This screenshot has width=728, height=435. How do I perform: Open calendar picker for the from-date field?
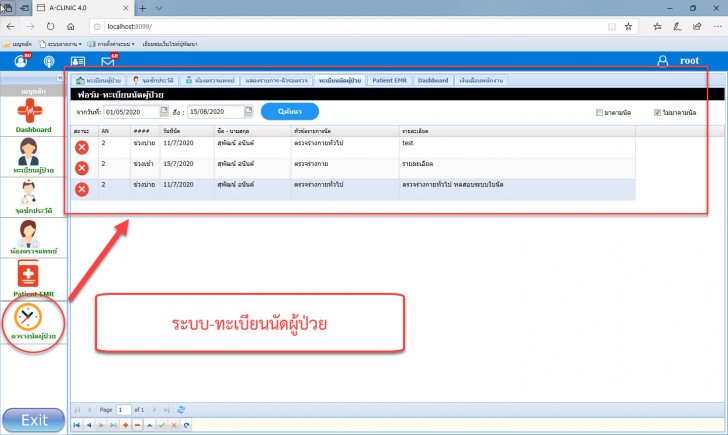[x=164, y=111]
